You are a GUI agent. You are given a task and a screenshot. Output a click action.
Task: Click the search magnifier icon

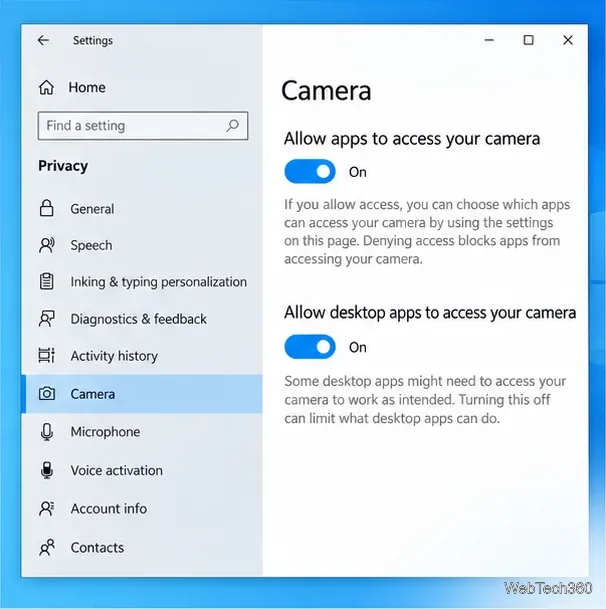(x=232, y=125)
